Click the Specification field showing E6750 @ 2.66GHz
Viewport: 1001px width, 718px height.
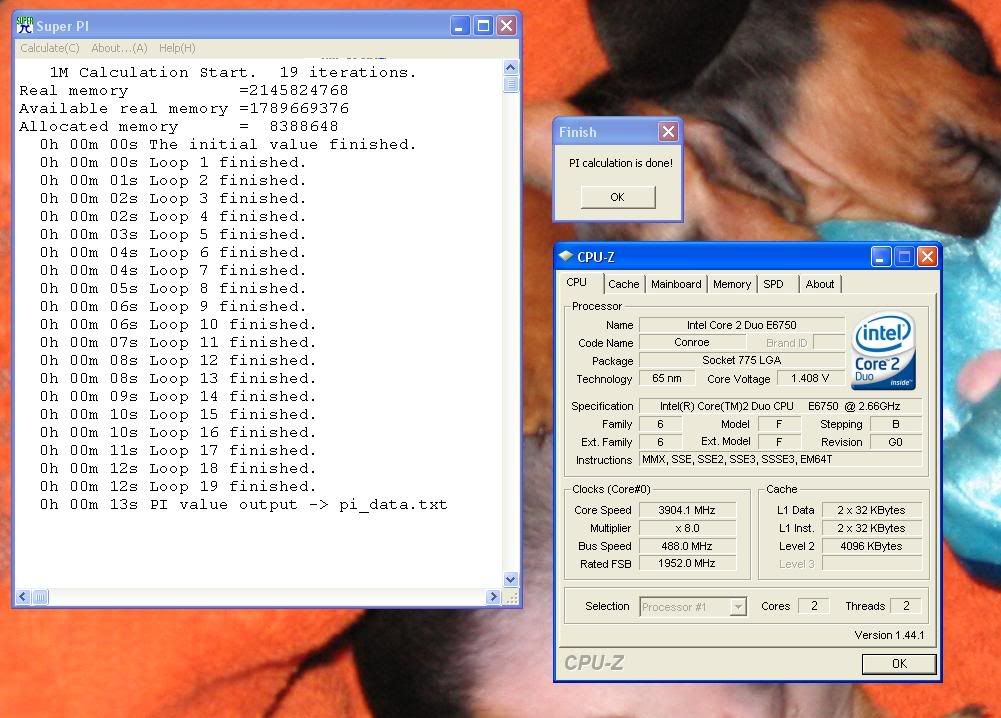pyautogui.click(x=781, y=406)
